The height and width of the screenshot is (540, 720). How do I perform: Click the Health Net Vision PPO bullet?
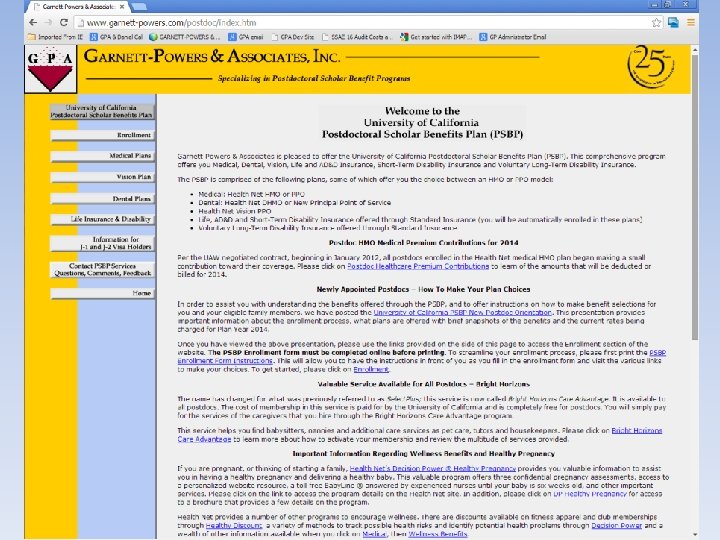pos(235,211)
